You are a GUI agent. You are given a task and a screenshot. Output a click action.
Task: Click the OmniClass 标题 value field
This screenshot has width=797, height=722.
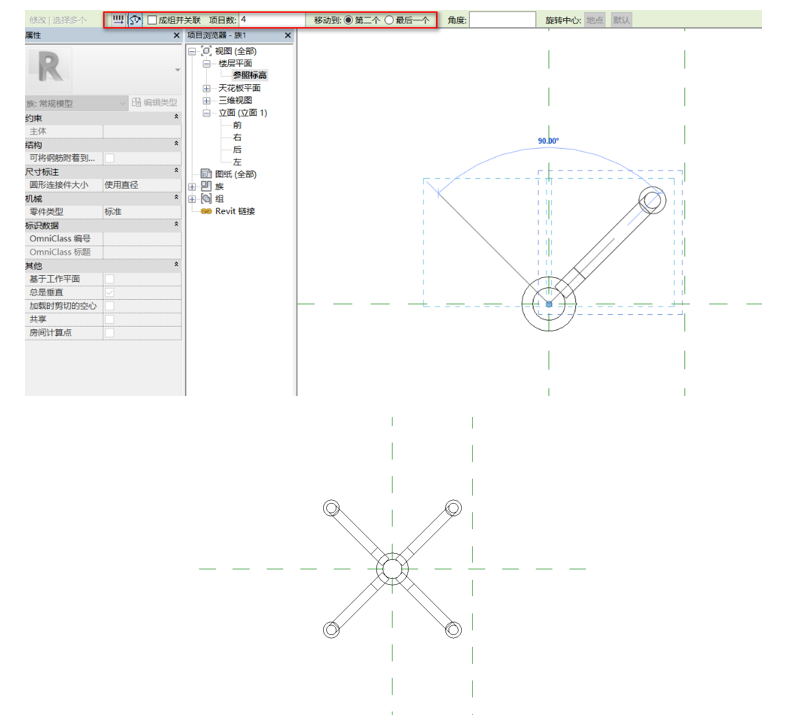[142, 252]
